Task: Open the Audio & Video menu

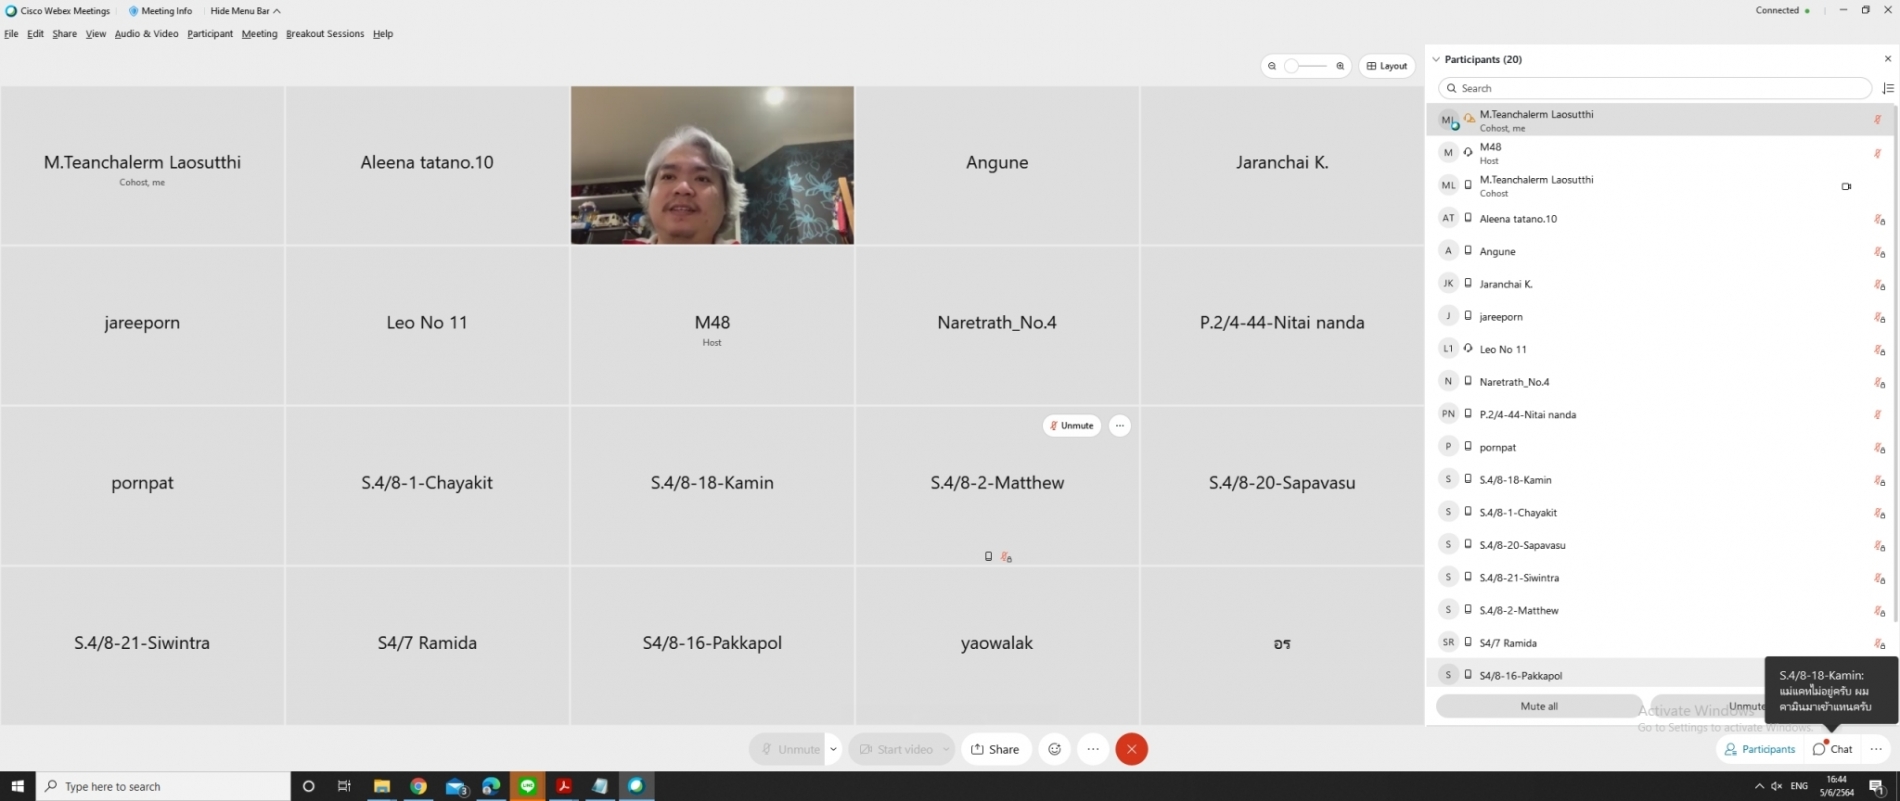Action: (x=146, y=34)
